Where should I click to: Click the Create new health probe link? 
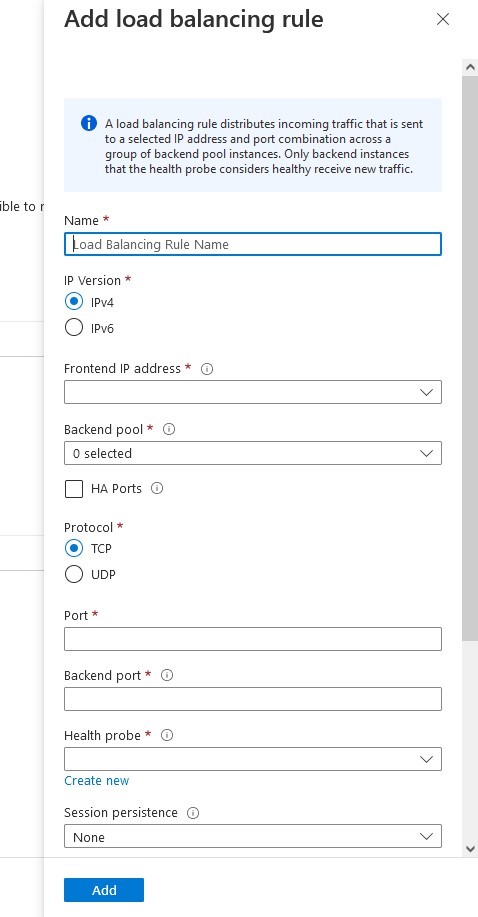pos(97,781)
